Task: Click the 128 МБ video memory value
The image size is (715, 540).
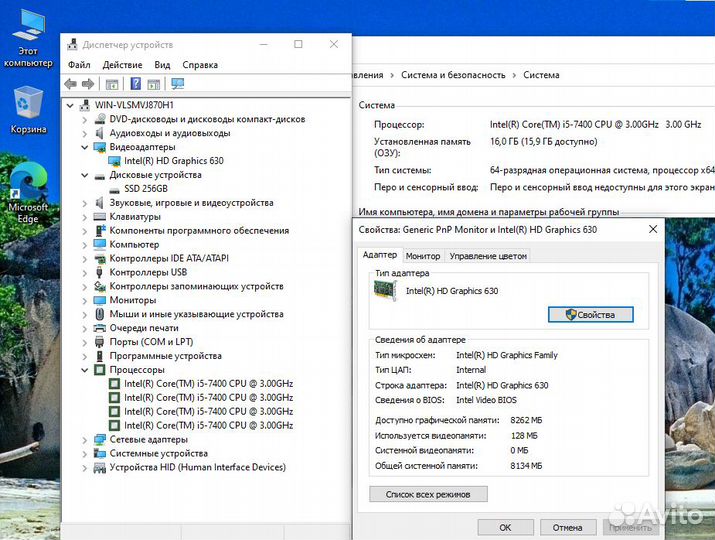Action: point(524,436)
